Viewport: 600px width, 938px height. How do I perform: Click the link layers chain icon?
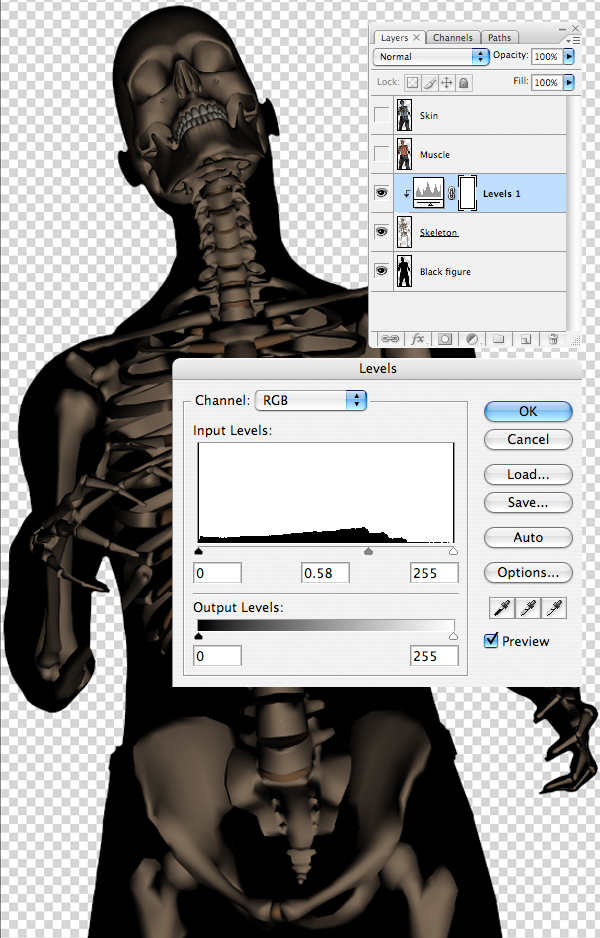tap(390, 339)
